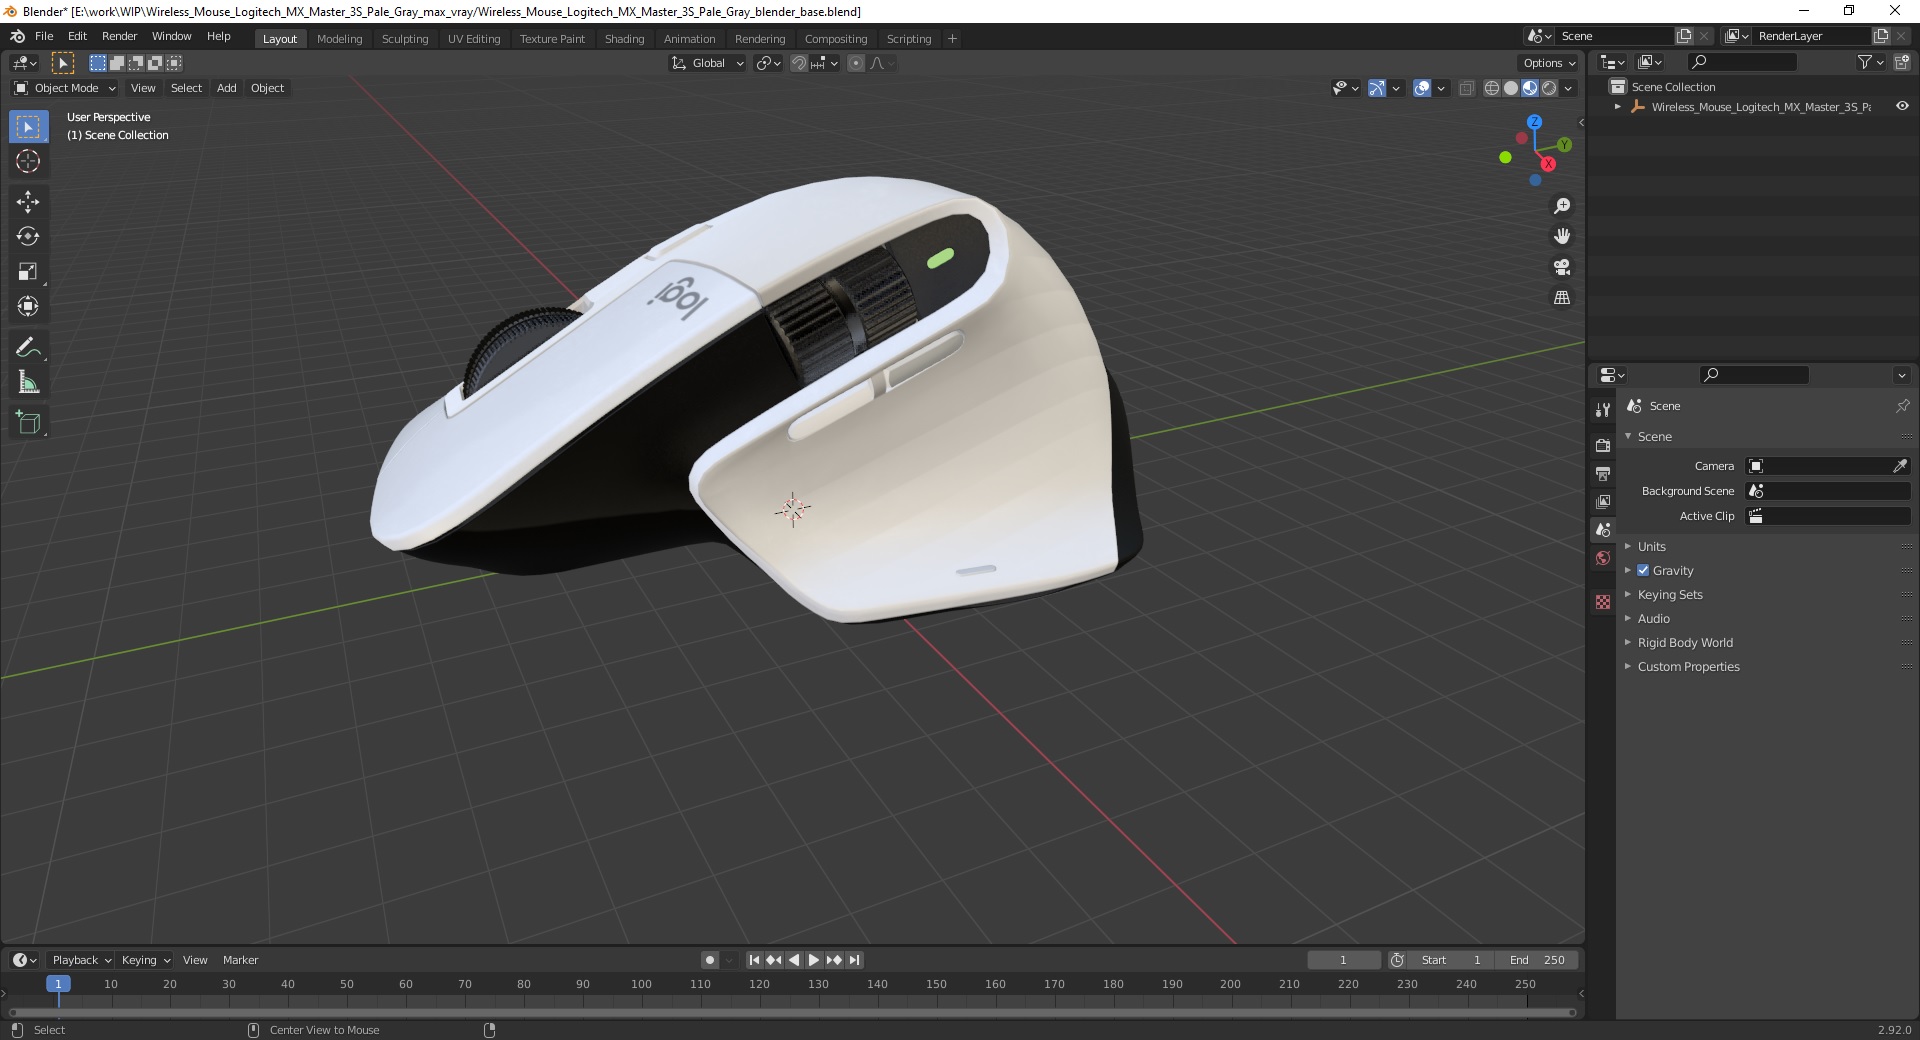1920x1040 pixels.
Task: Toggle proportional editing
Action: tap(856, 63)
